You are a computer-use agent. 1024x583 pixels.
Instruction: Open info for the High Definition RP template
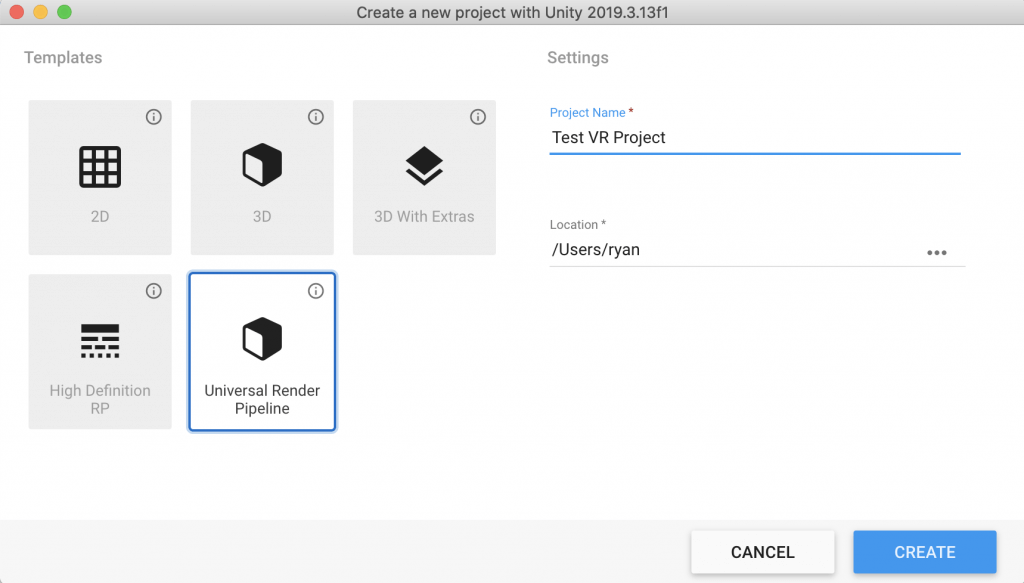point(154,291)
